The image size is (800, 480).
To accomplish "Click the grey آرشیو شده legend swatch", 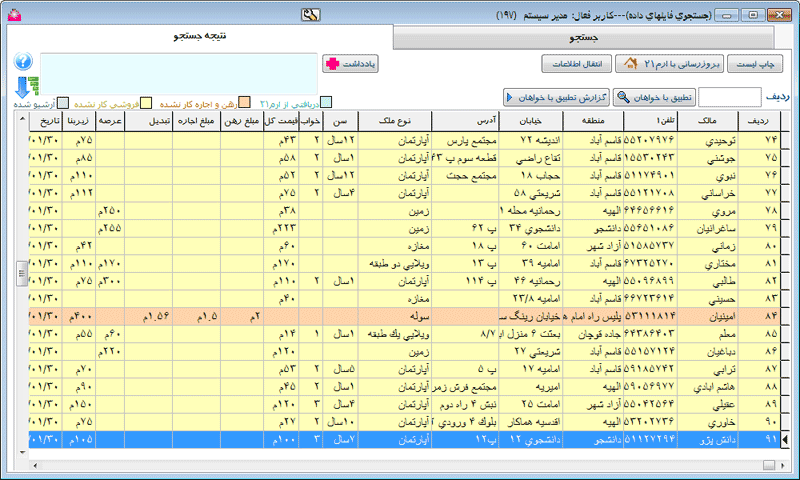I will 63,103.
